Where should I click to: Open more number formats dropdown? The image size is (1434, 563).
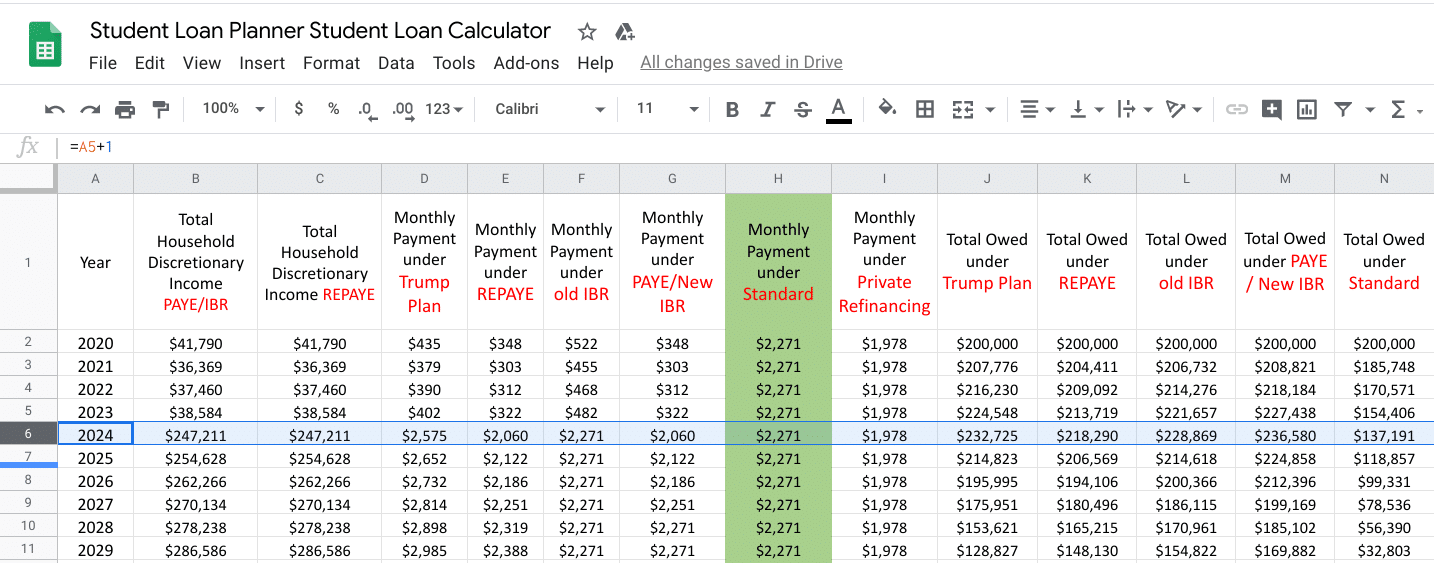point(444,109)
